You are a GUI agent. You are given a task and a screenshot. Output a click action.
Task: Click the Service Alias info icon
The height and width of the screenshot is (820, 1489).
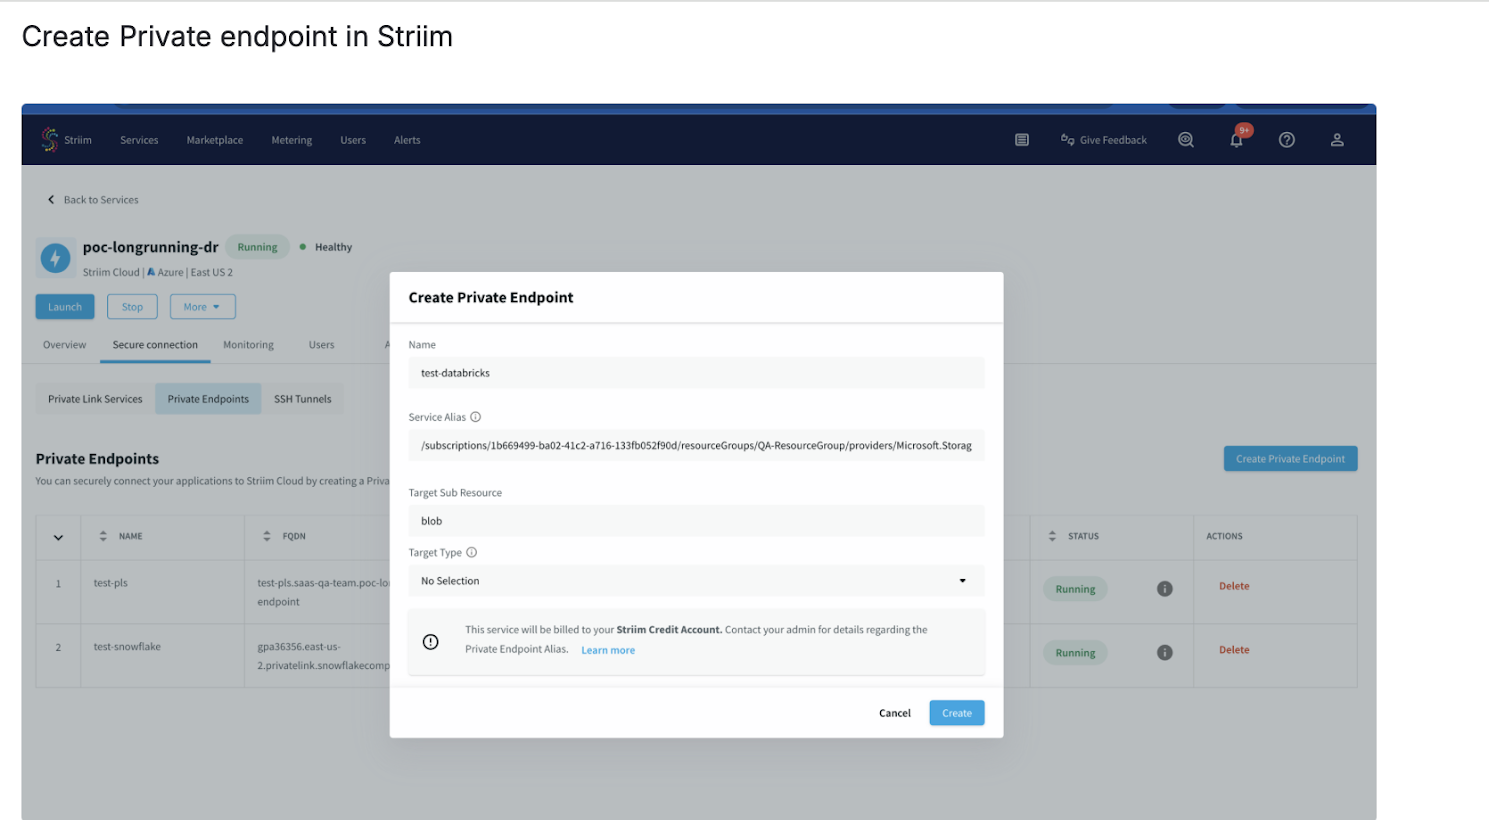[x=475, y=417]
